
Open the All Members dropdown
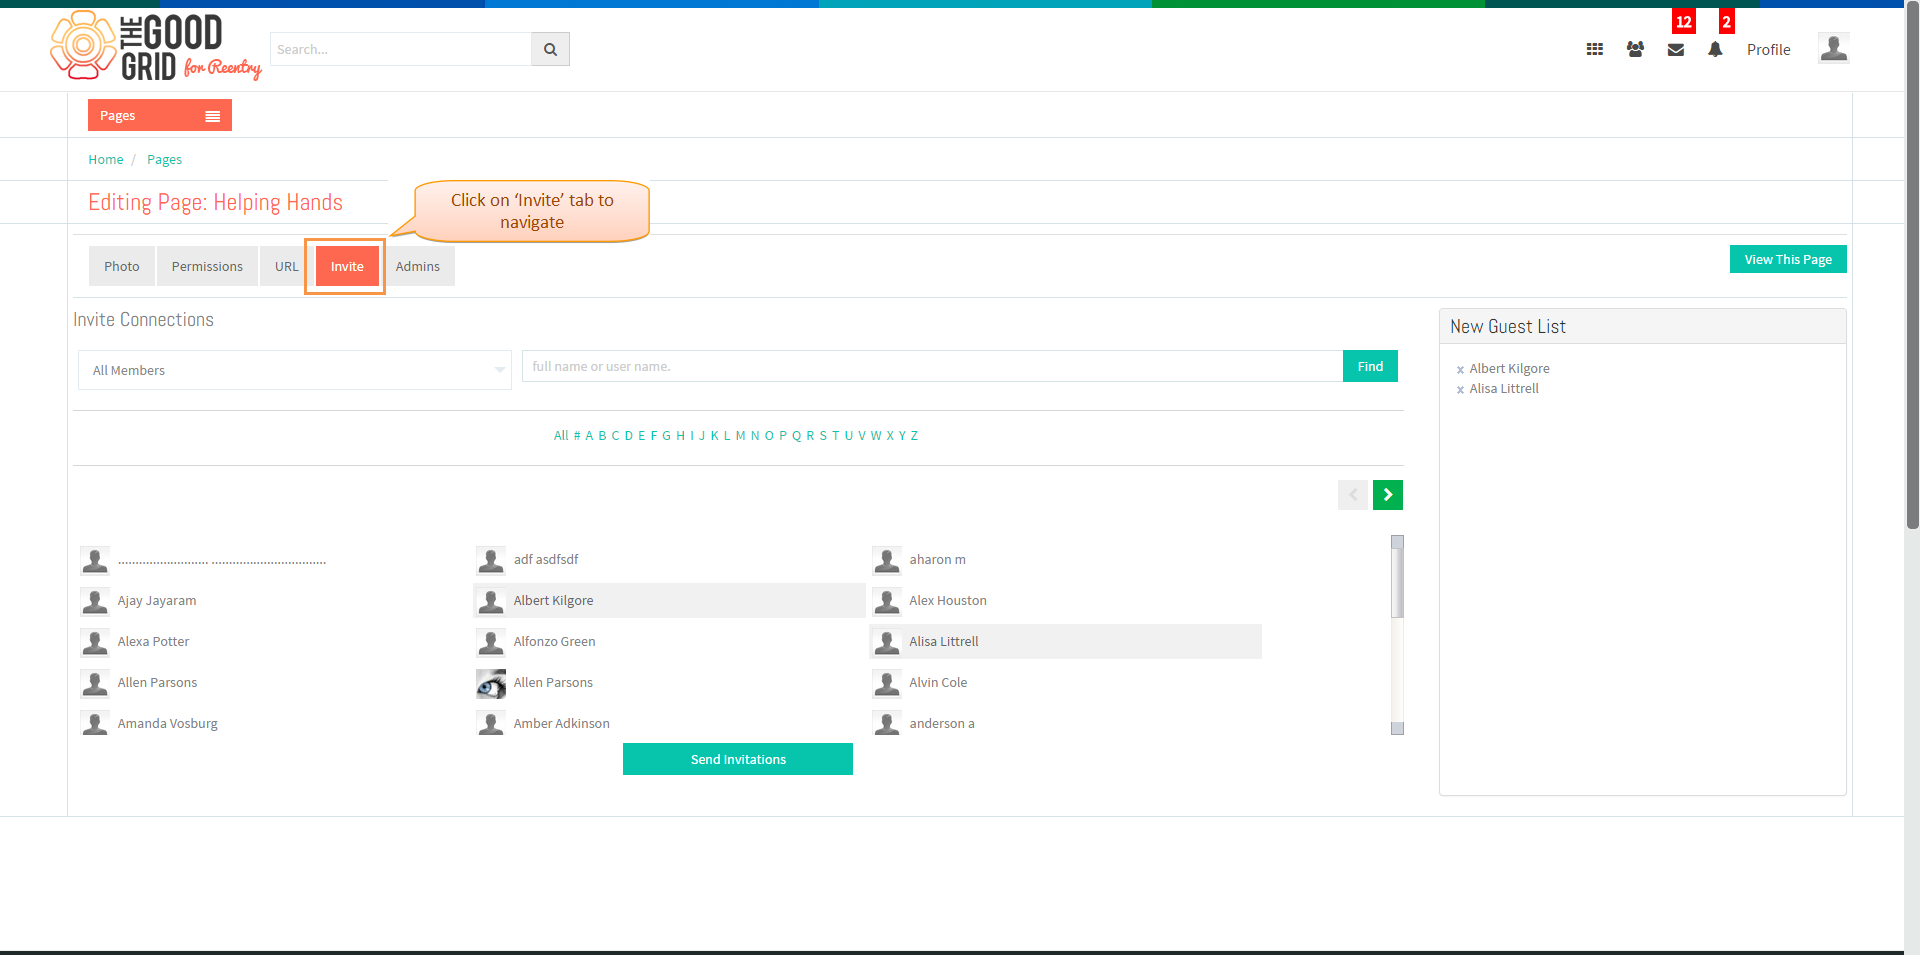[295, 370]
